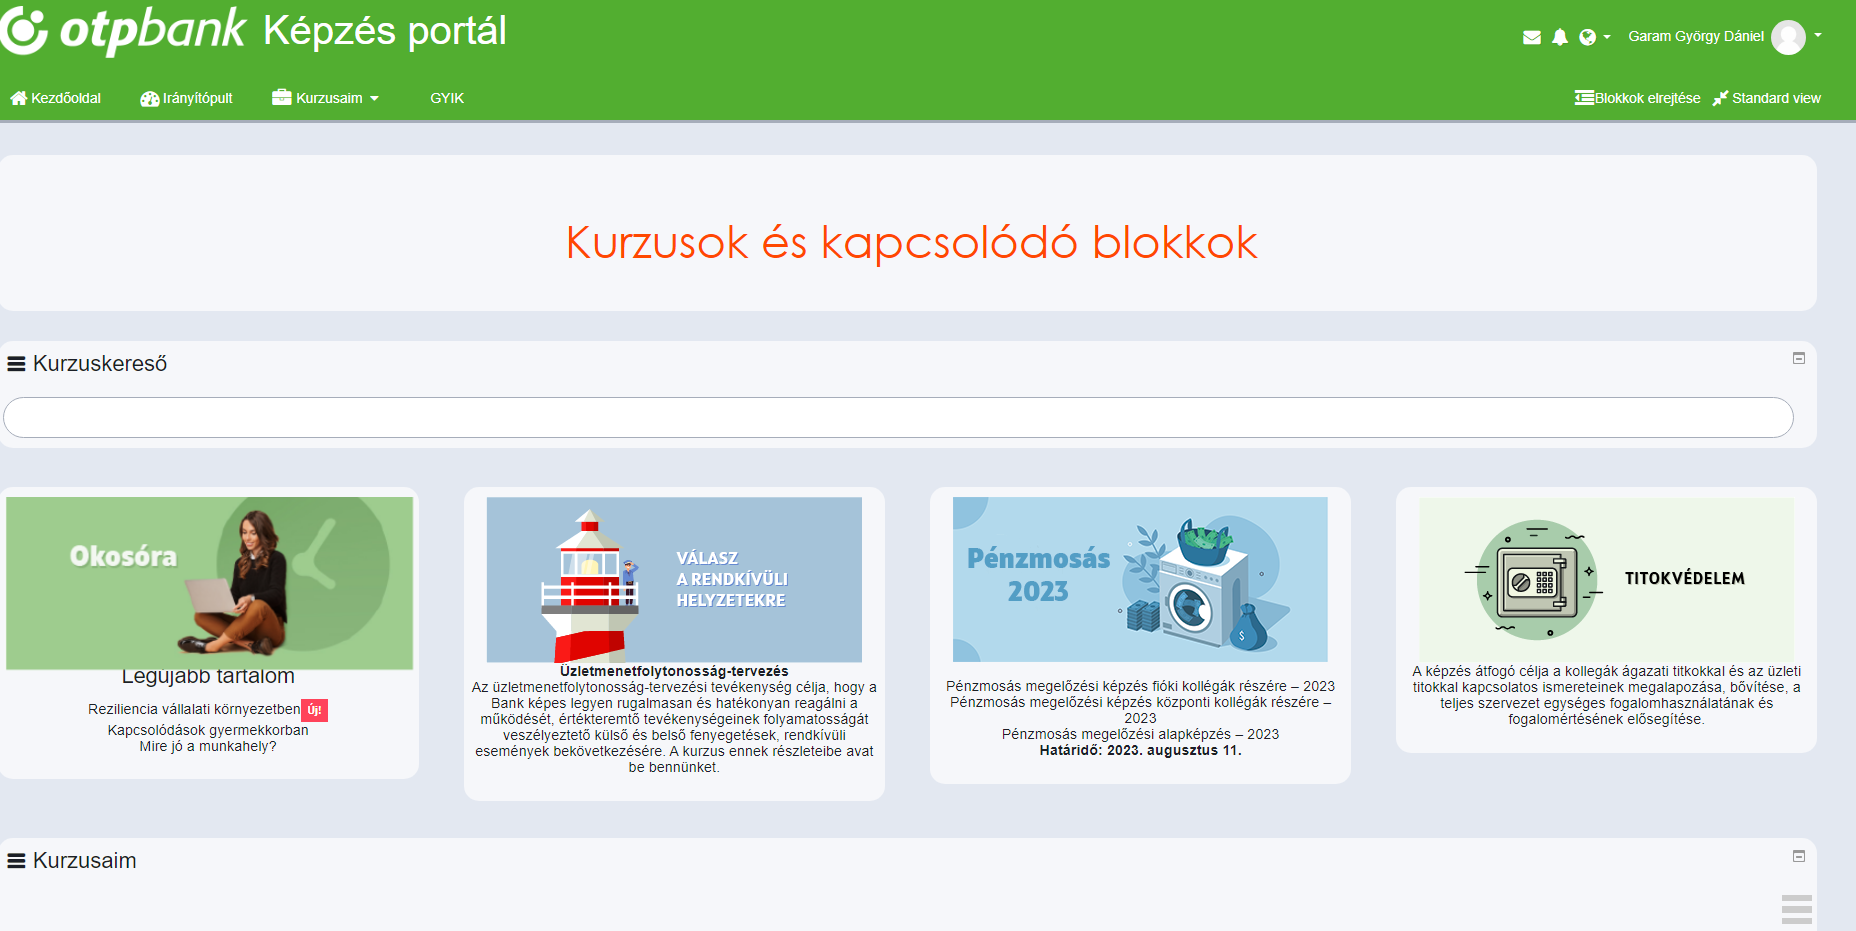
Task: Click the Blokkok elrejtése list icon
Action: 1584,98
